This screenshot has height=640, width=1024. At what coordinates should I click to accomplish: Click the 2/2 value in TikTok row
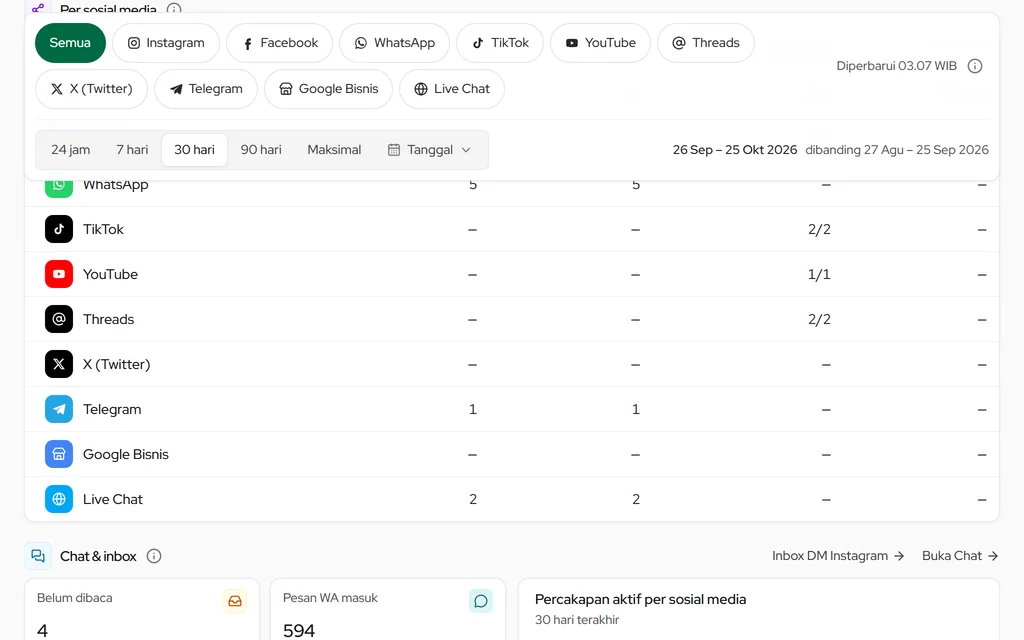819,229
